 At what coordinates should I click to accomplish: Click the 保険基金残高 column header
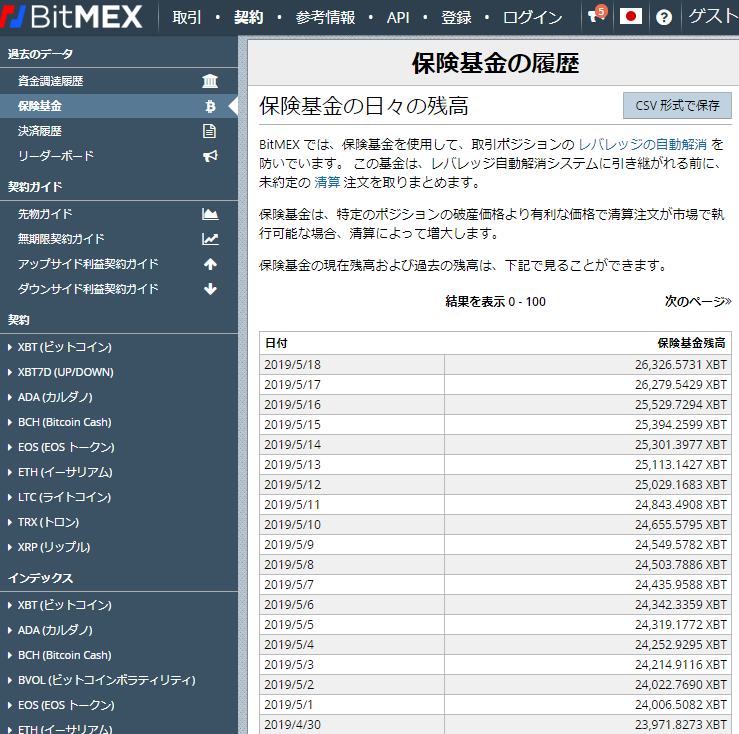(x=691, y=343)
